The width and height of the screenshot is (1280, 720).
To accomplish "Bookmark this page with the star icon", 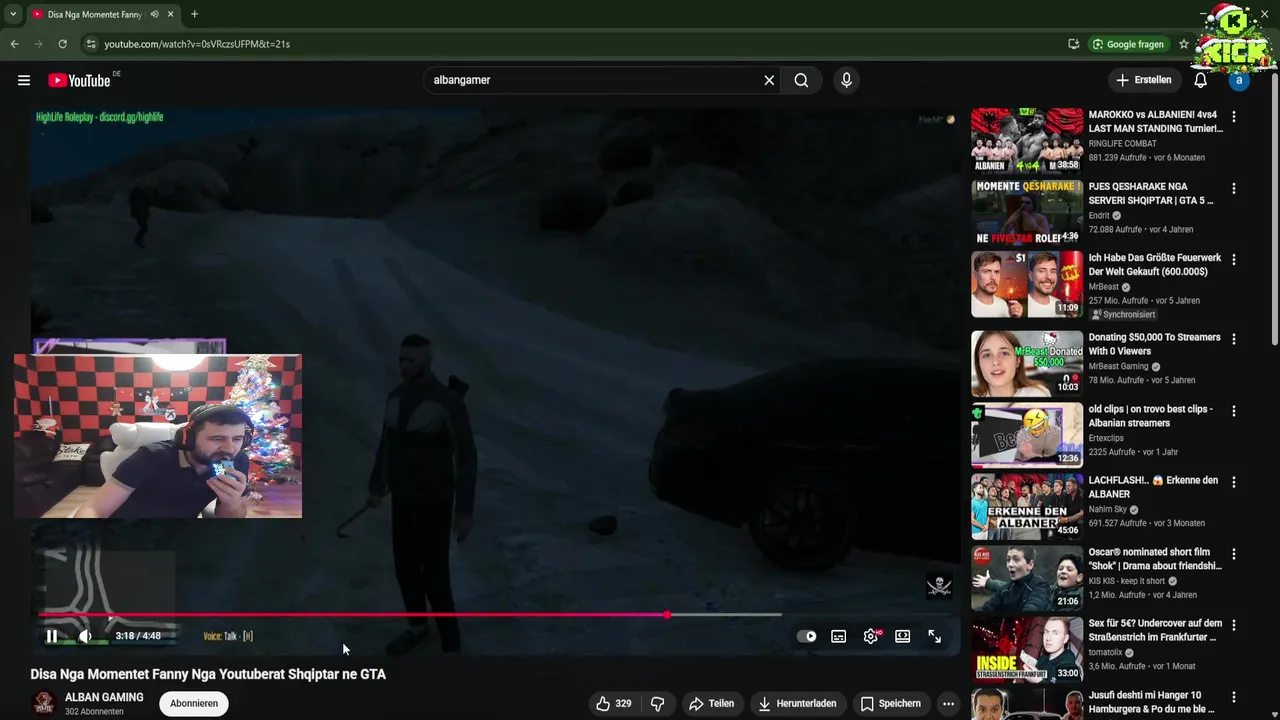I will (1184, 44).
